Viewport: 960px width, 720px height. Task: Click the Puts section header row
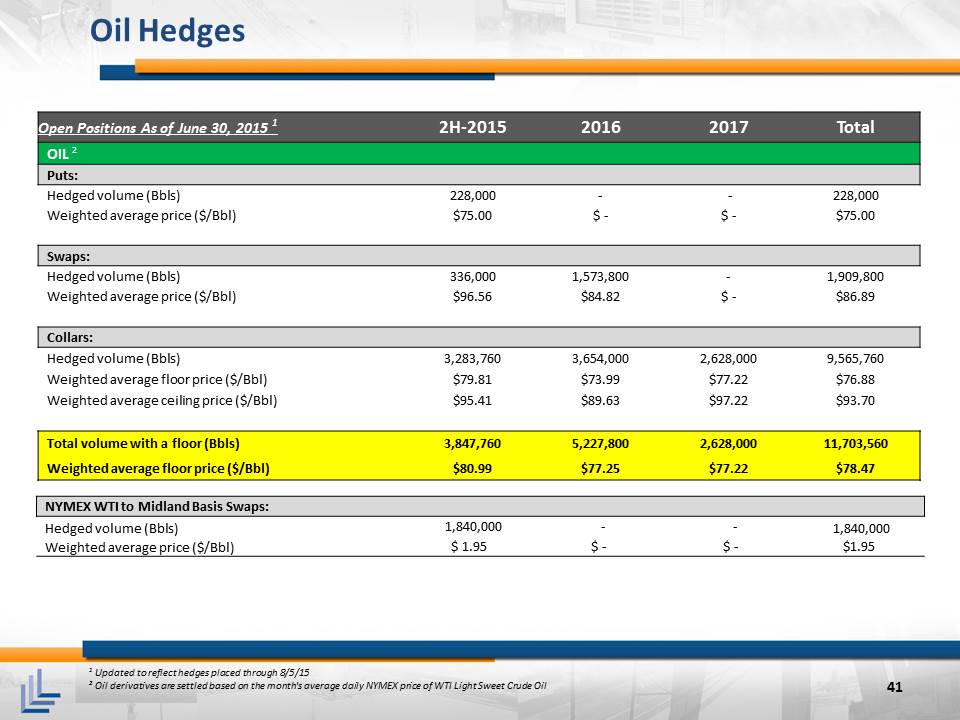[479, 175]
